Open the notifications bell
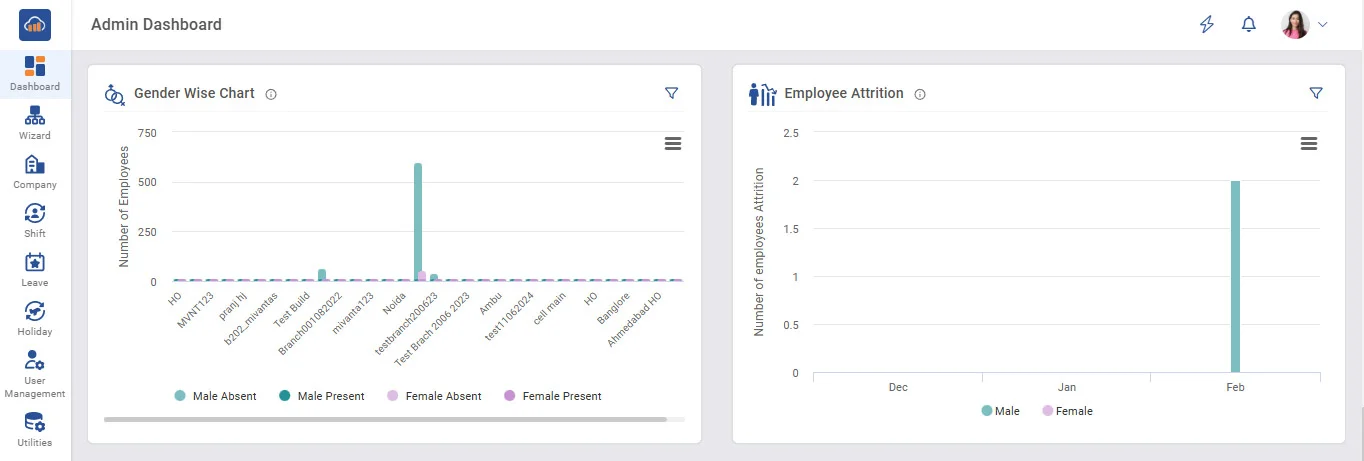Image resolution: width=1364 pixels, height=461 pixels. pyautogui.click(x=1248, y=25)
